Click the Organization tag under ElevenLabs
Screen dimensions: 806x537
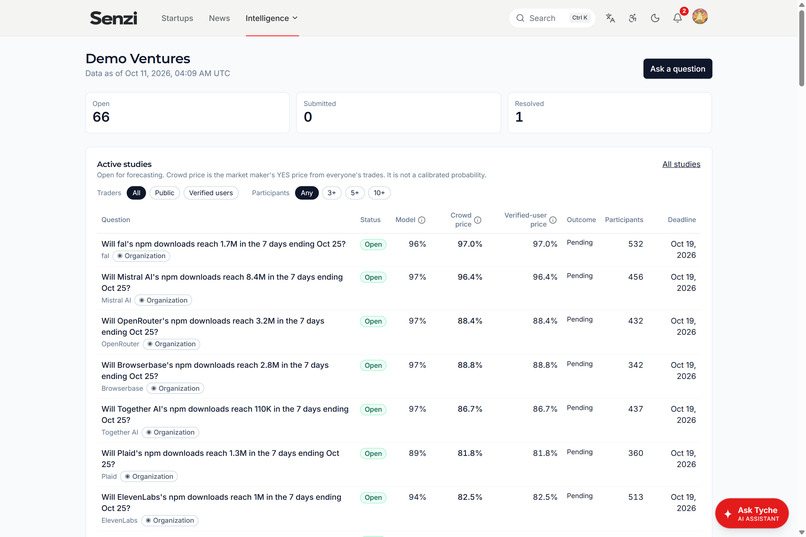click(170, 521)
